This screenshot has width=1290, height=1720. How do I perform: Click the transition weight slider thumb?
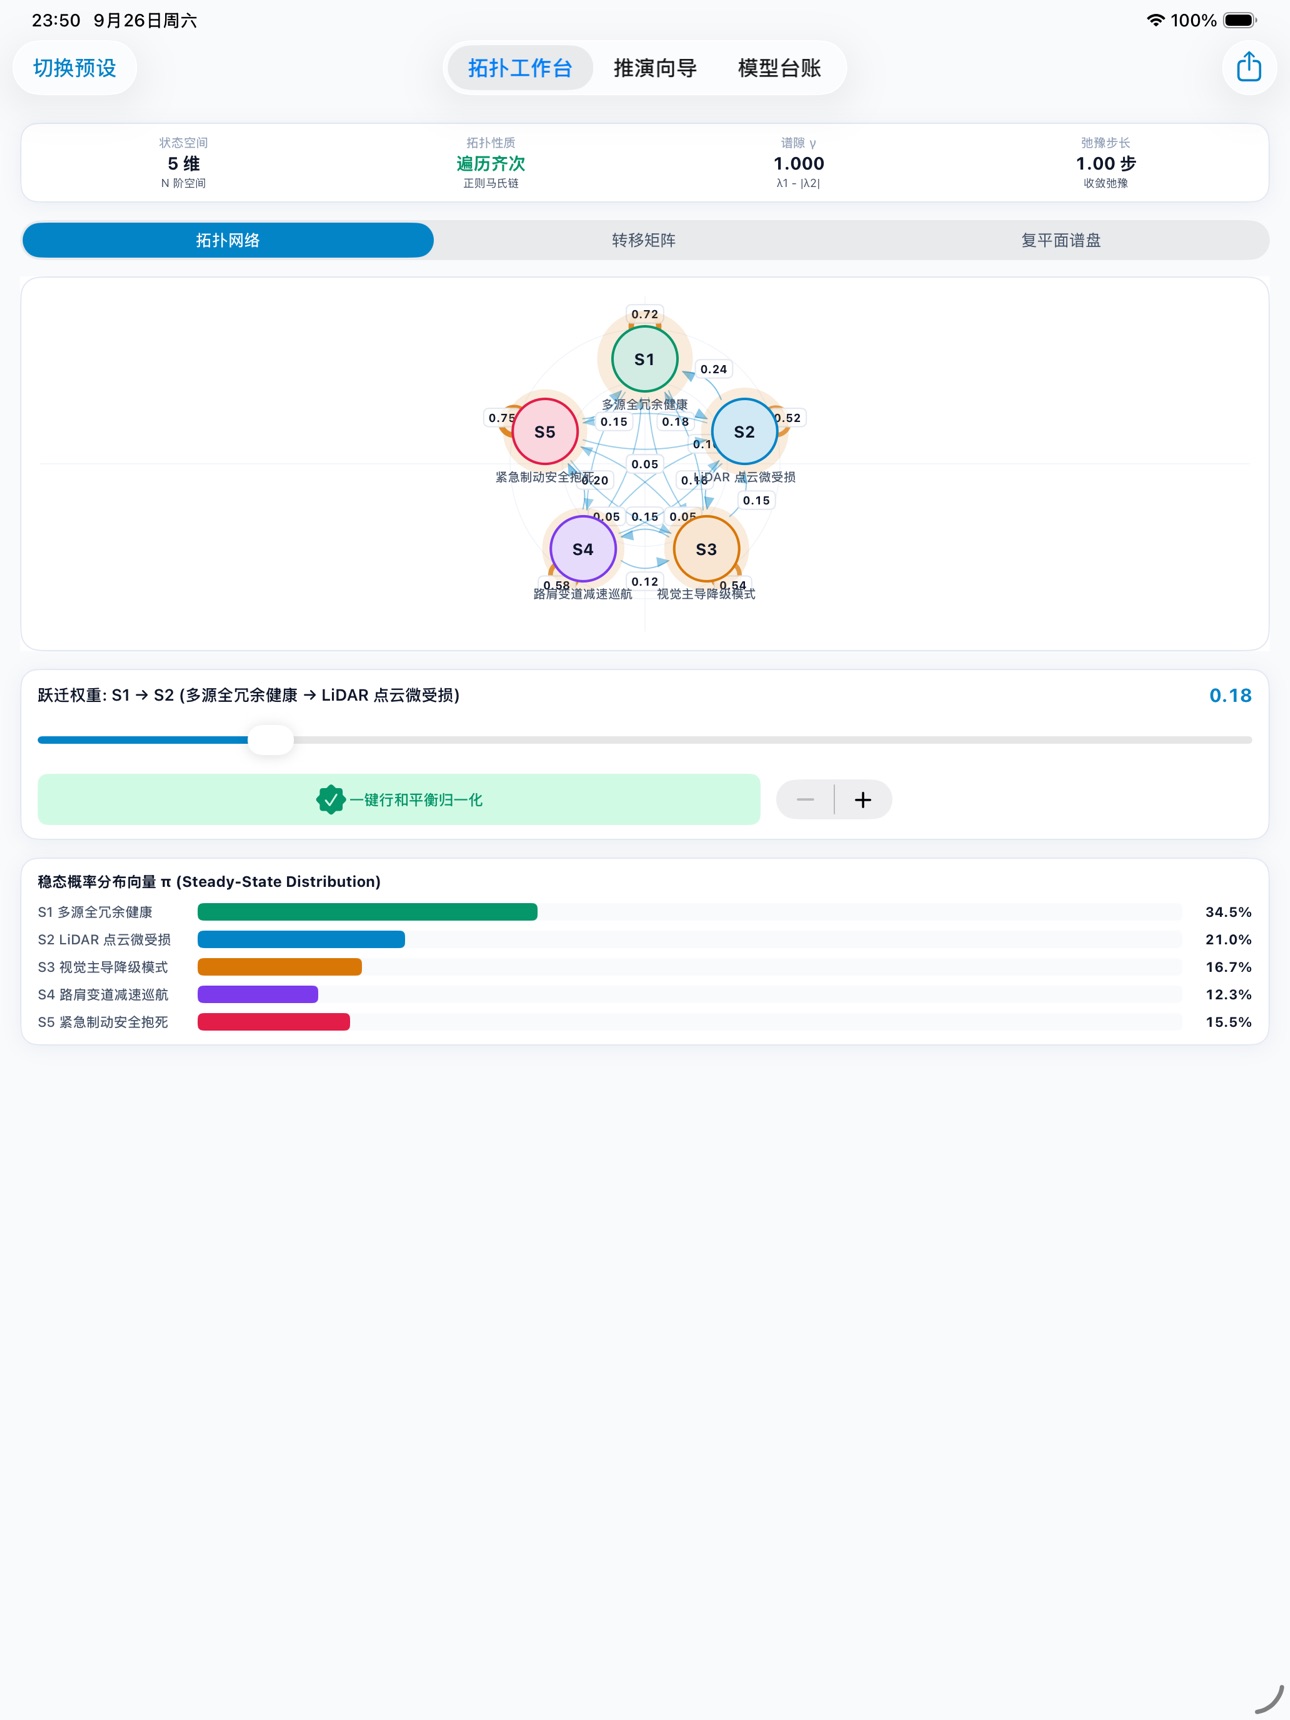point(270,740)
